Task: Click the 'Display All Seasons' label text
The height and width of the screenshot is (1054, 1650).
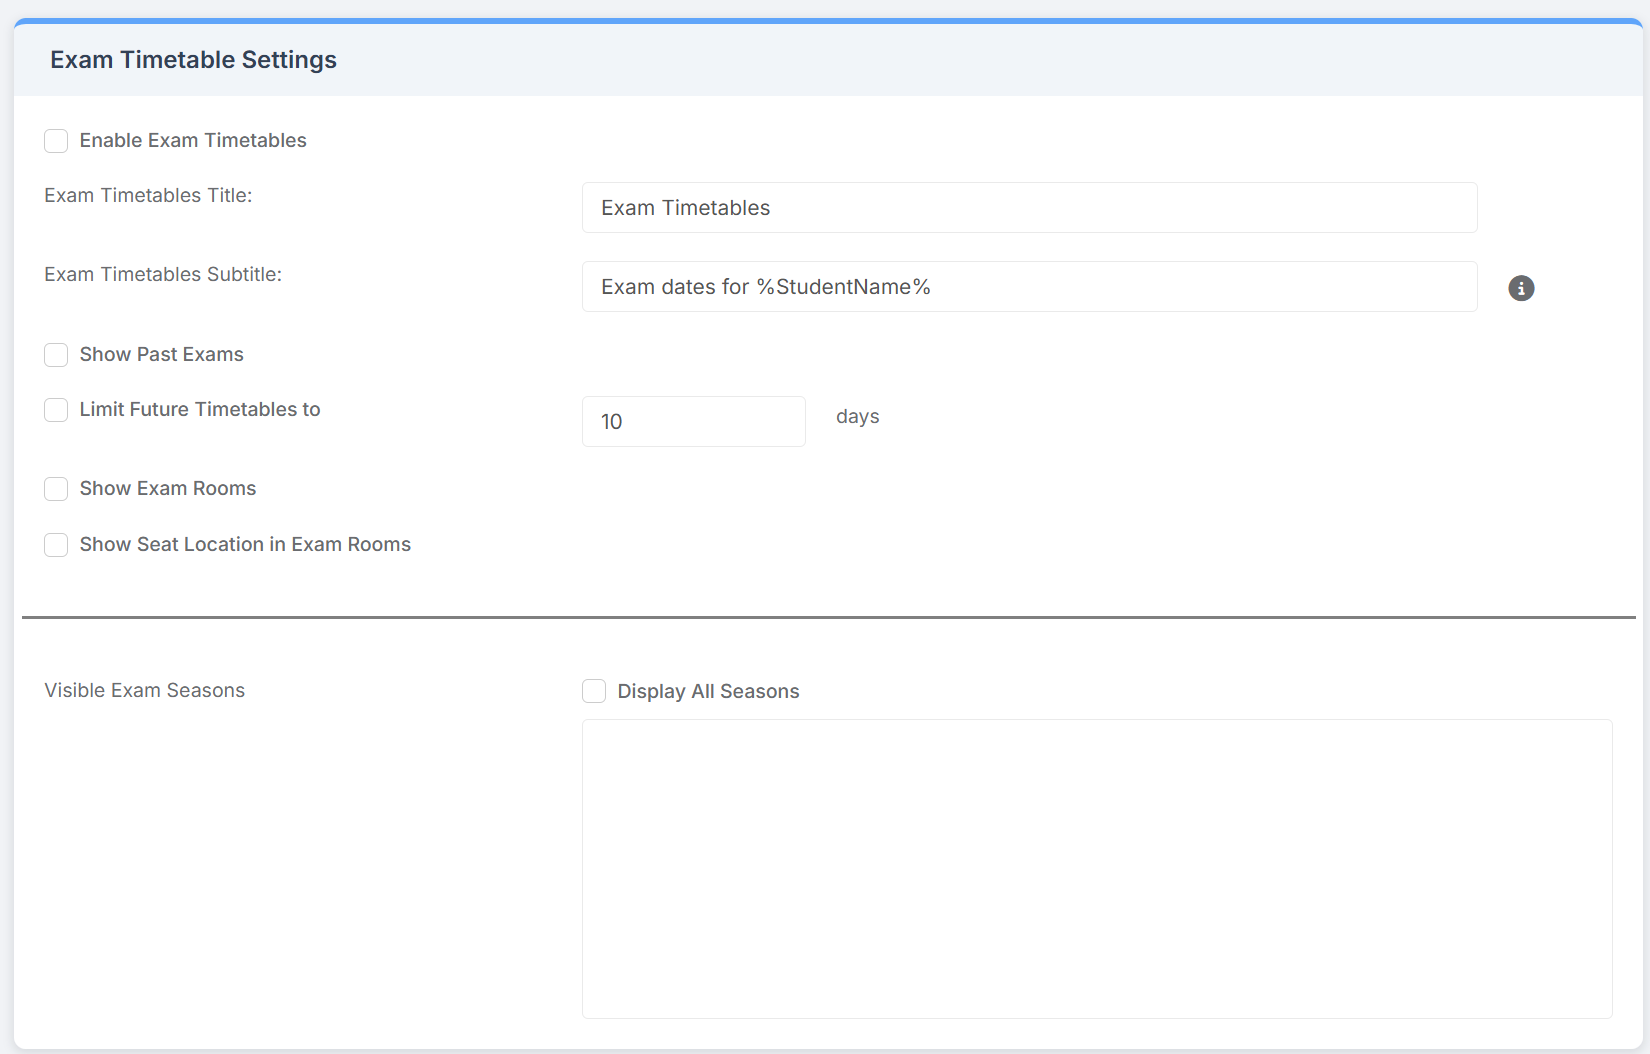Action: [708, 692]
